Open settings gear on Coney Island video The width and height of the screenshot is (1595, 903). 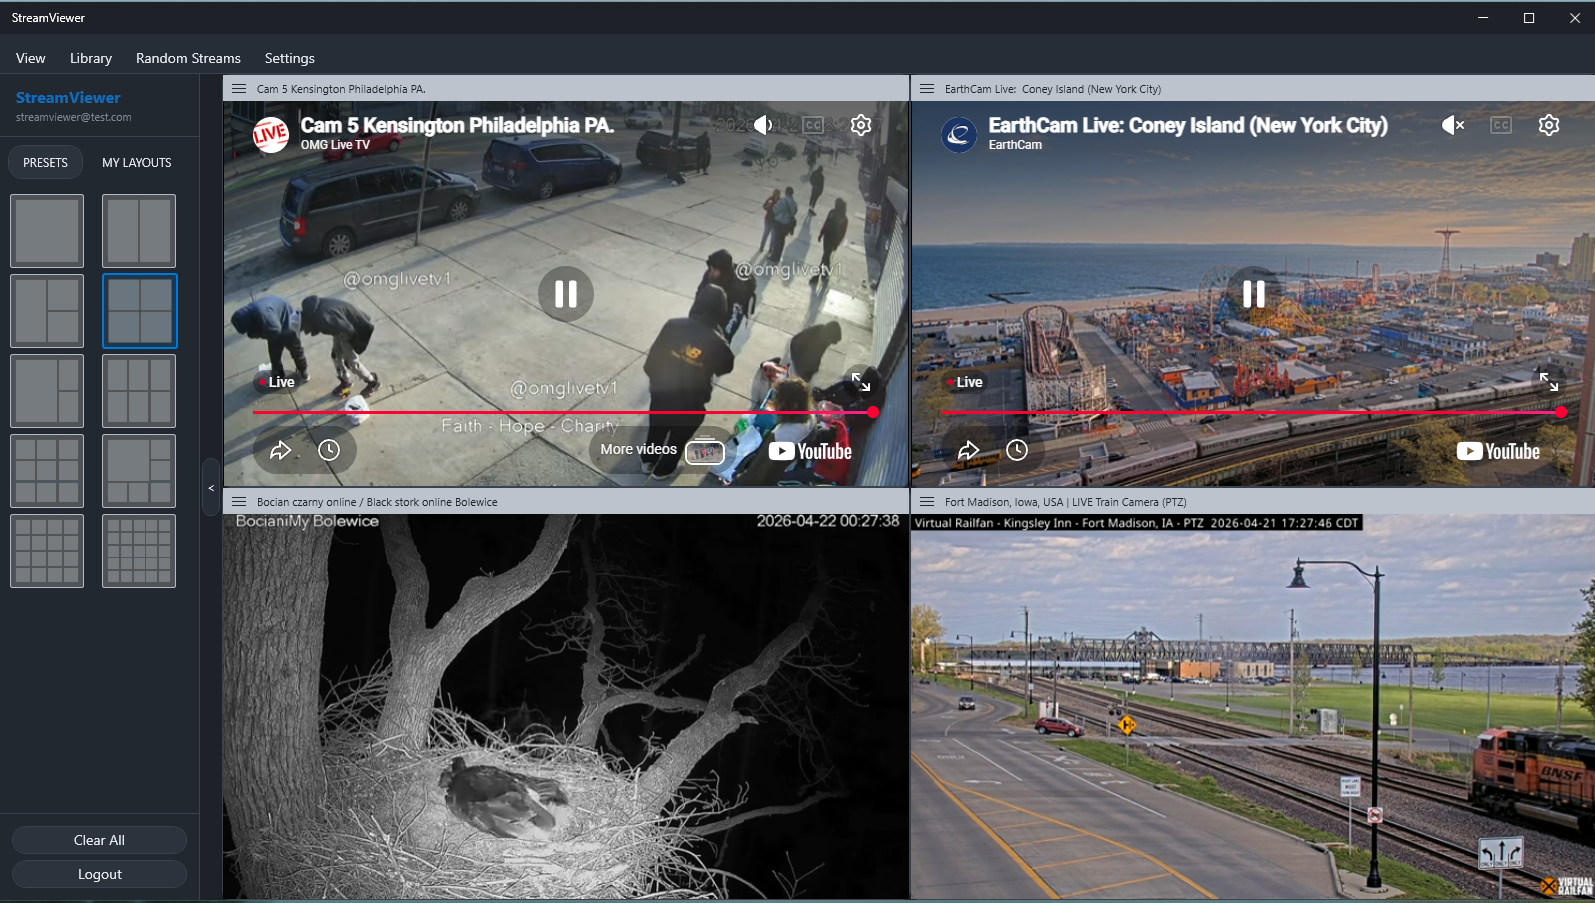coord(1549,125)
